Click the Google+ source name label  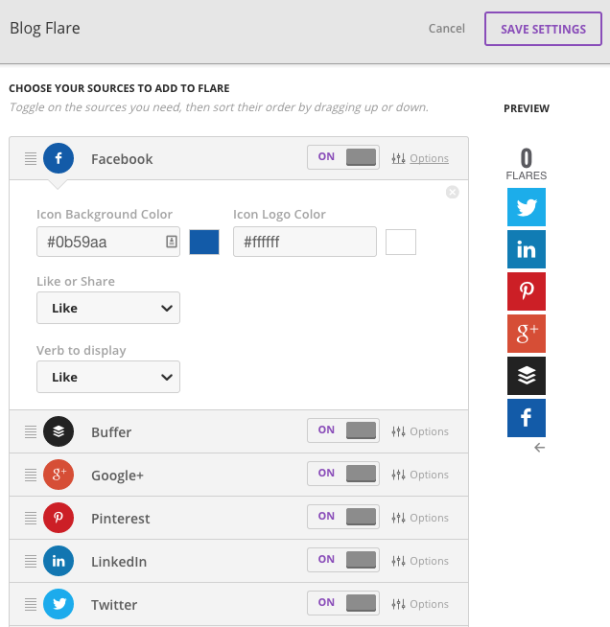click(x=117, y=475)
